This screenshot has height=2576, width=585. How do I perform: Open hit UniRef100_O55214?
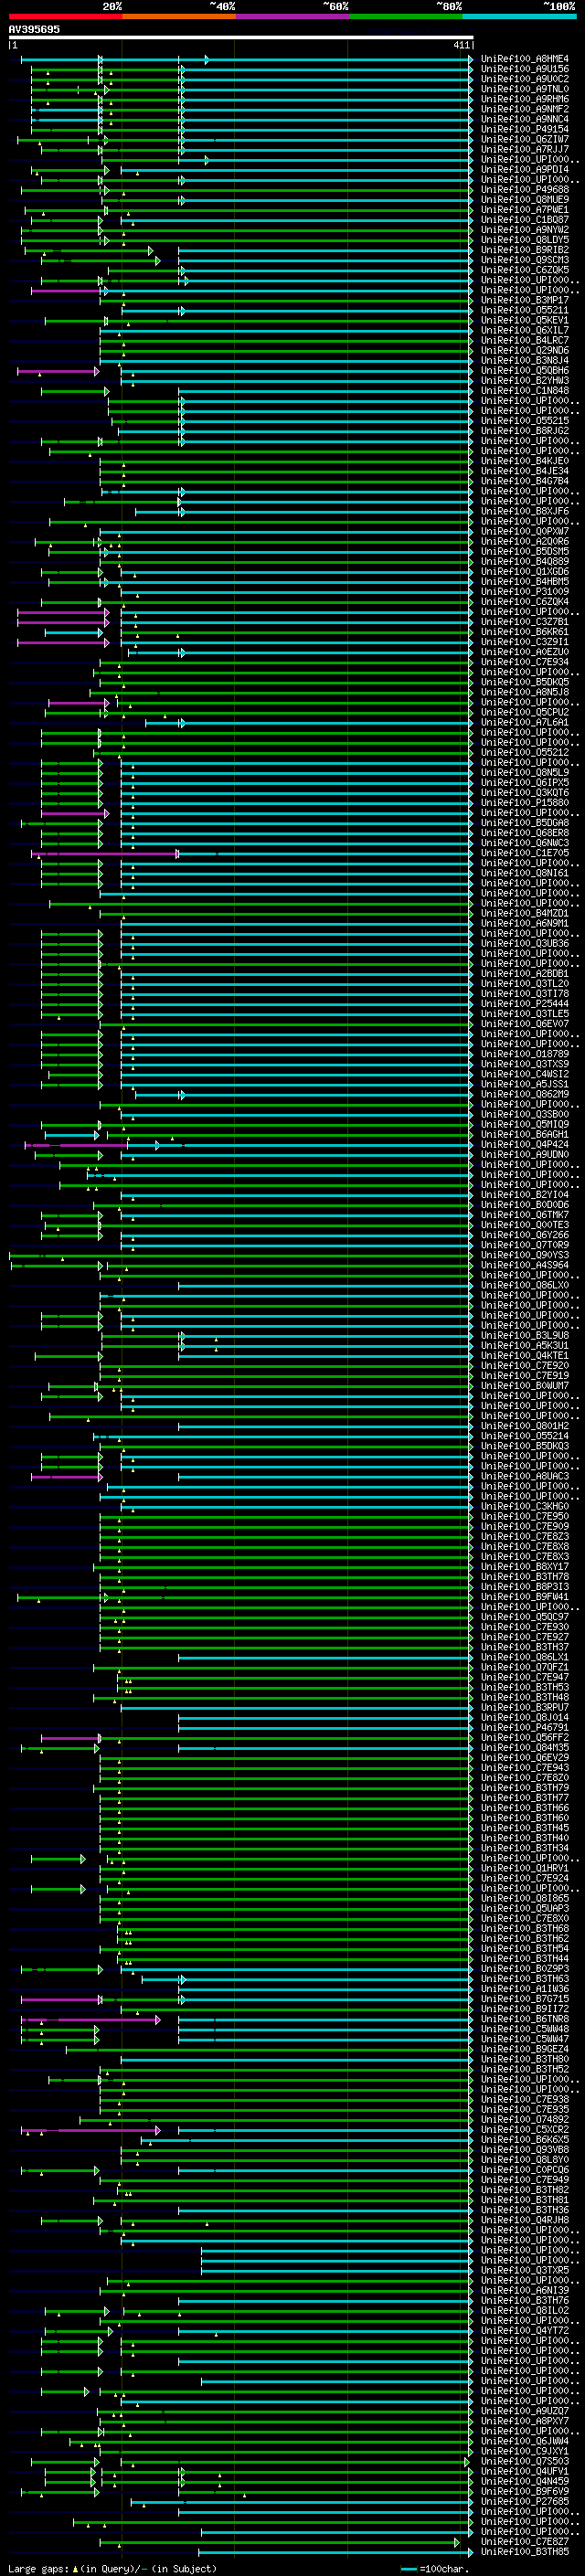click(525, 1437)
